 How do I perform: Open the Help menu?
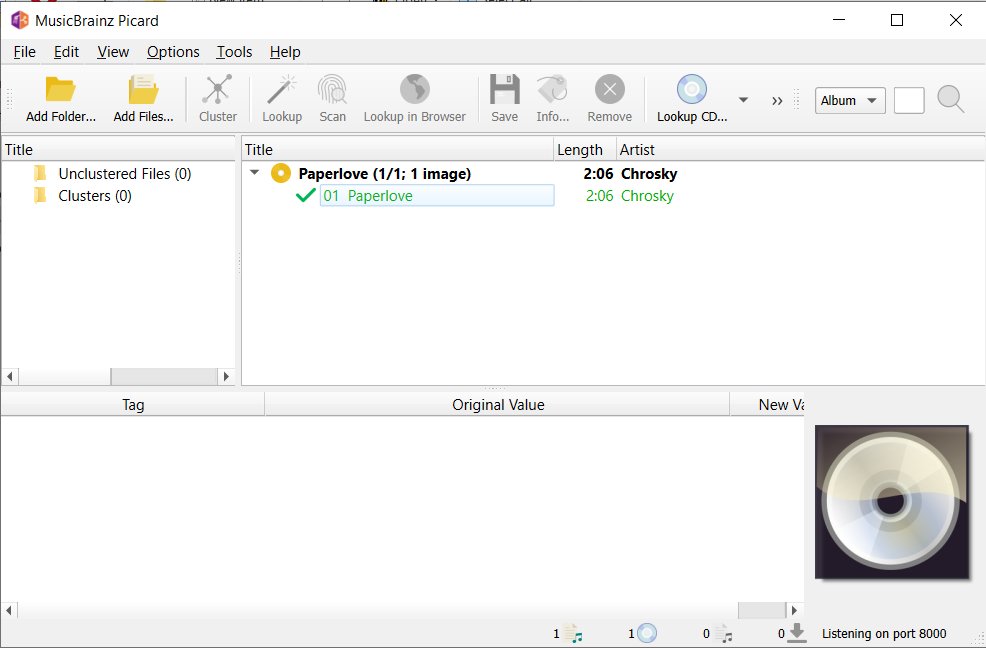285,52
